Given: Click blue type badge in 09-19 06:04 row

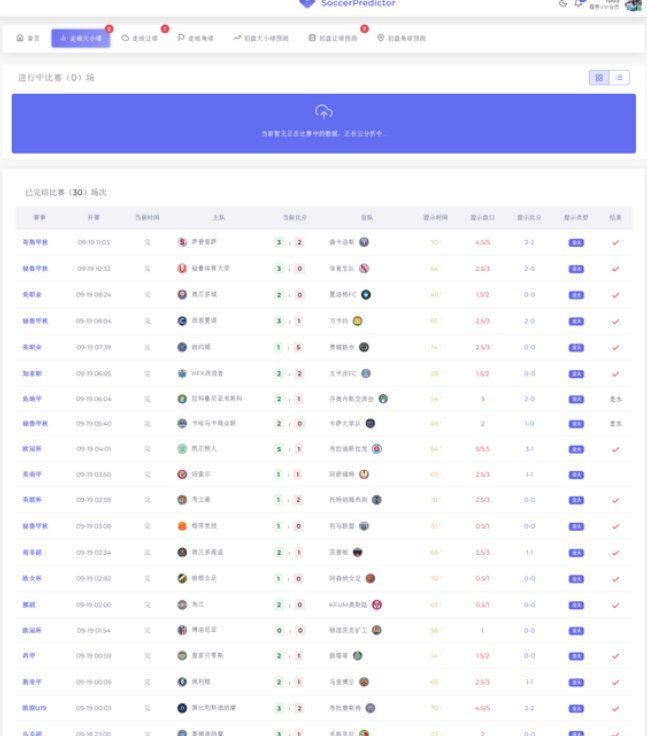Looking at the screenshot, I should click(x=576, y=399).
